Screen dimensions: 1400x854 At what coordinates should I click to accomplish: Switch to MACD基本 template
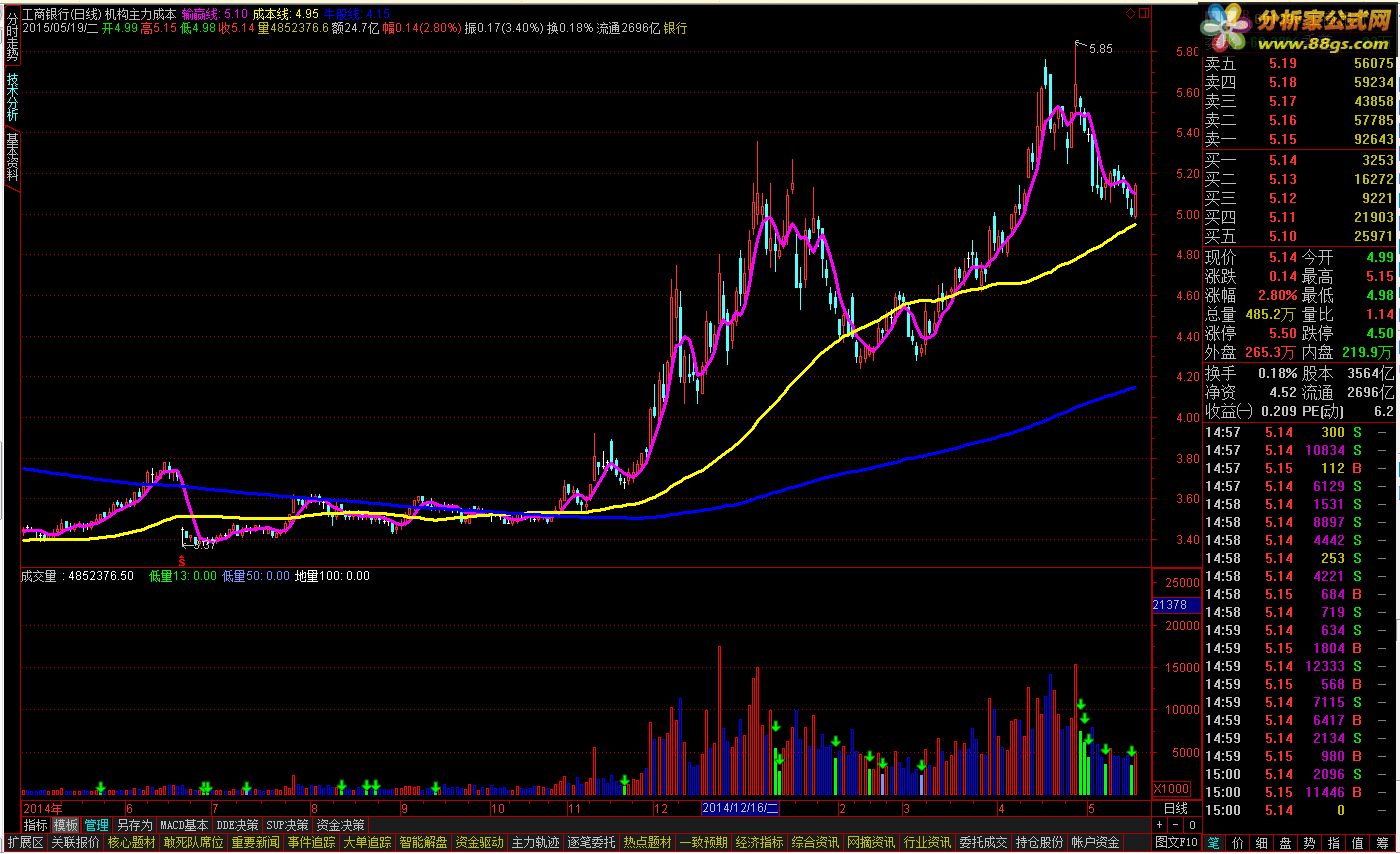click(x=184, y=825)
